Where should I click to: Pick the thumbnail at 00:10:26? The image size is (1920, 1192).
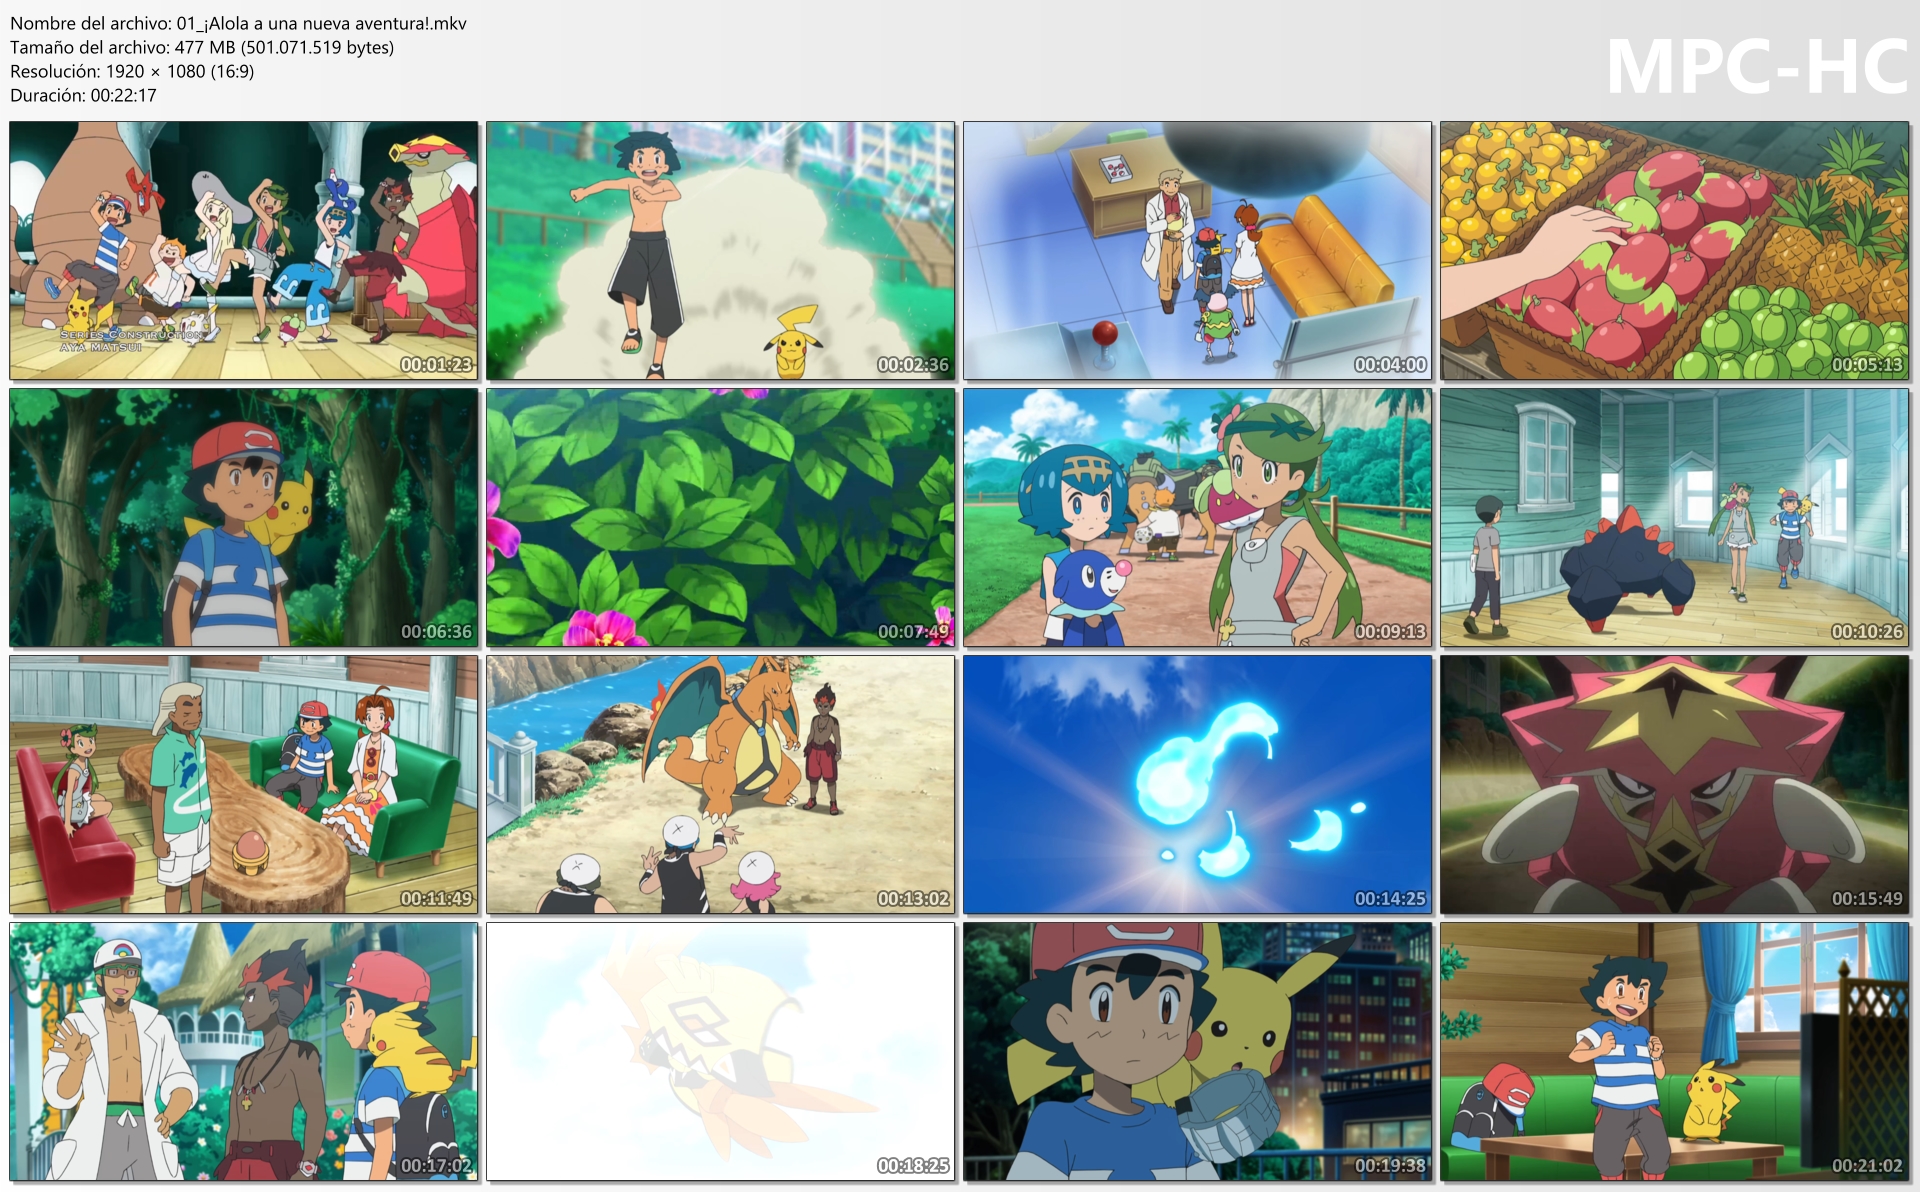[x=1675, y=518]
